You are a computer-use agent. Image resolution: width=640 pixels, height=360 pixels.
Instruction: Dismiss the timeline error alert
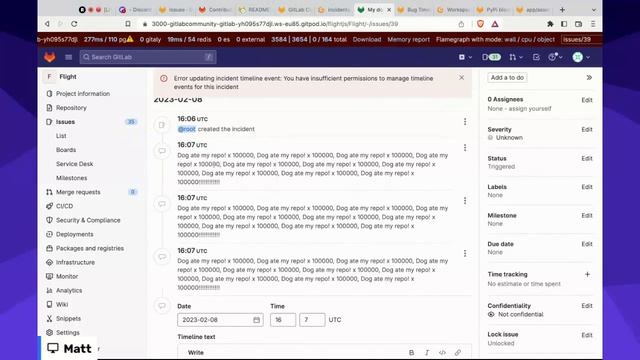(x=461, y=78)
